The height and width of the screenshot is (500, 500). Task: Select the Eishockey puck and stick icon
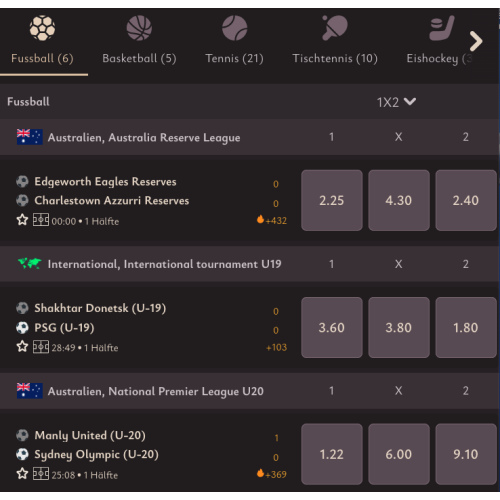click(x=442, y=28)
